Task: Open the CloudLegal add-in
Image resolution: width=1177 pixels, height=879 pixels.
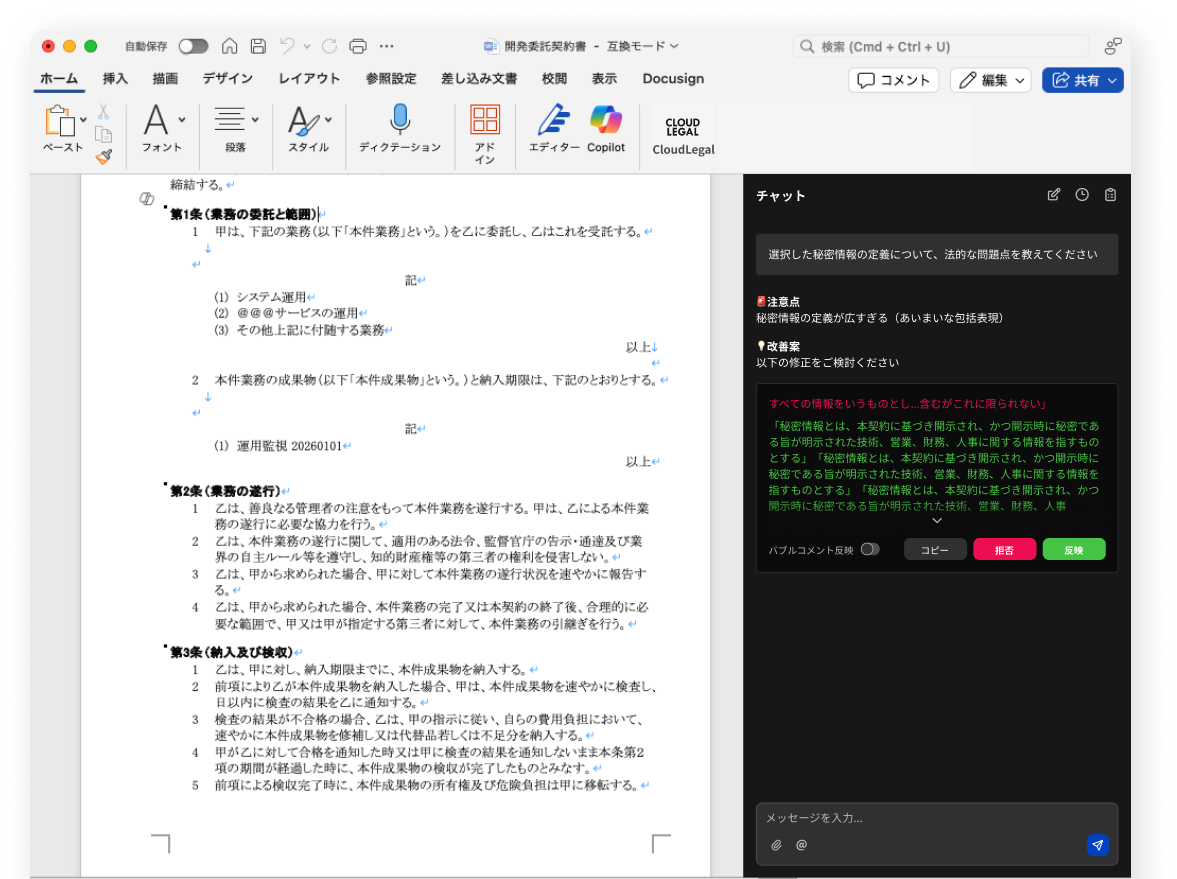Action: click(683, 133)
